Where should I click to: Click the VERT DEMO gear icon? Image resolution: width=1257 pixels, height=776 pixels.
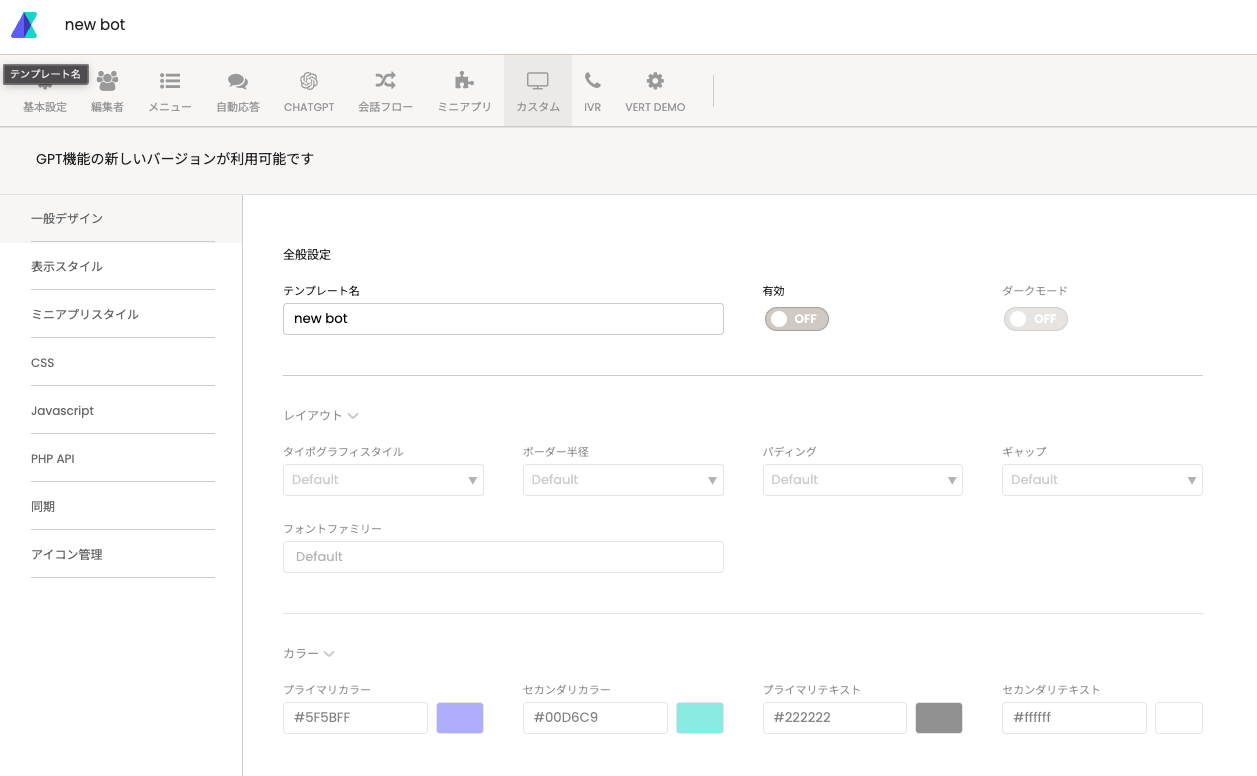655,81
